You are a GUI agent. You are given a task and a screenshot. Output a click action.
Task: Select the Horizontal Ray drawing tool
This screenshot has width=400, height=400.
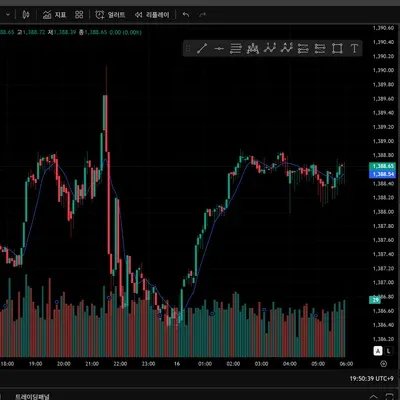[219, 49]
